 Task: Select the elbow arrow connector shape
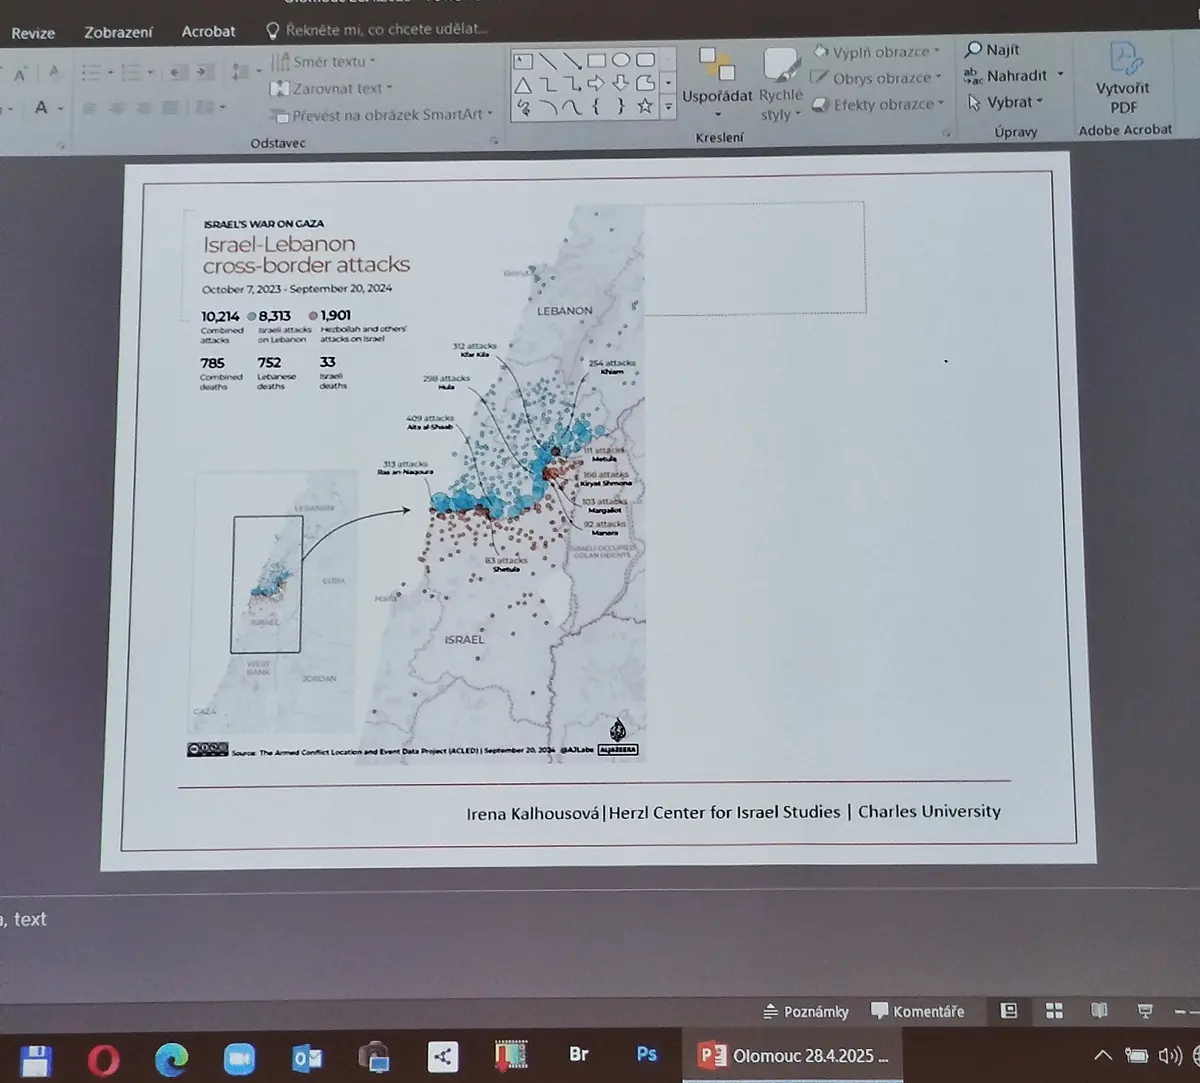(572, 84)
